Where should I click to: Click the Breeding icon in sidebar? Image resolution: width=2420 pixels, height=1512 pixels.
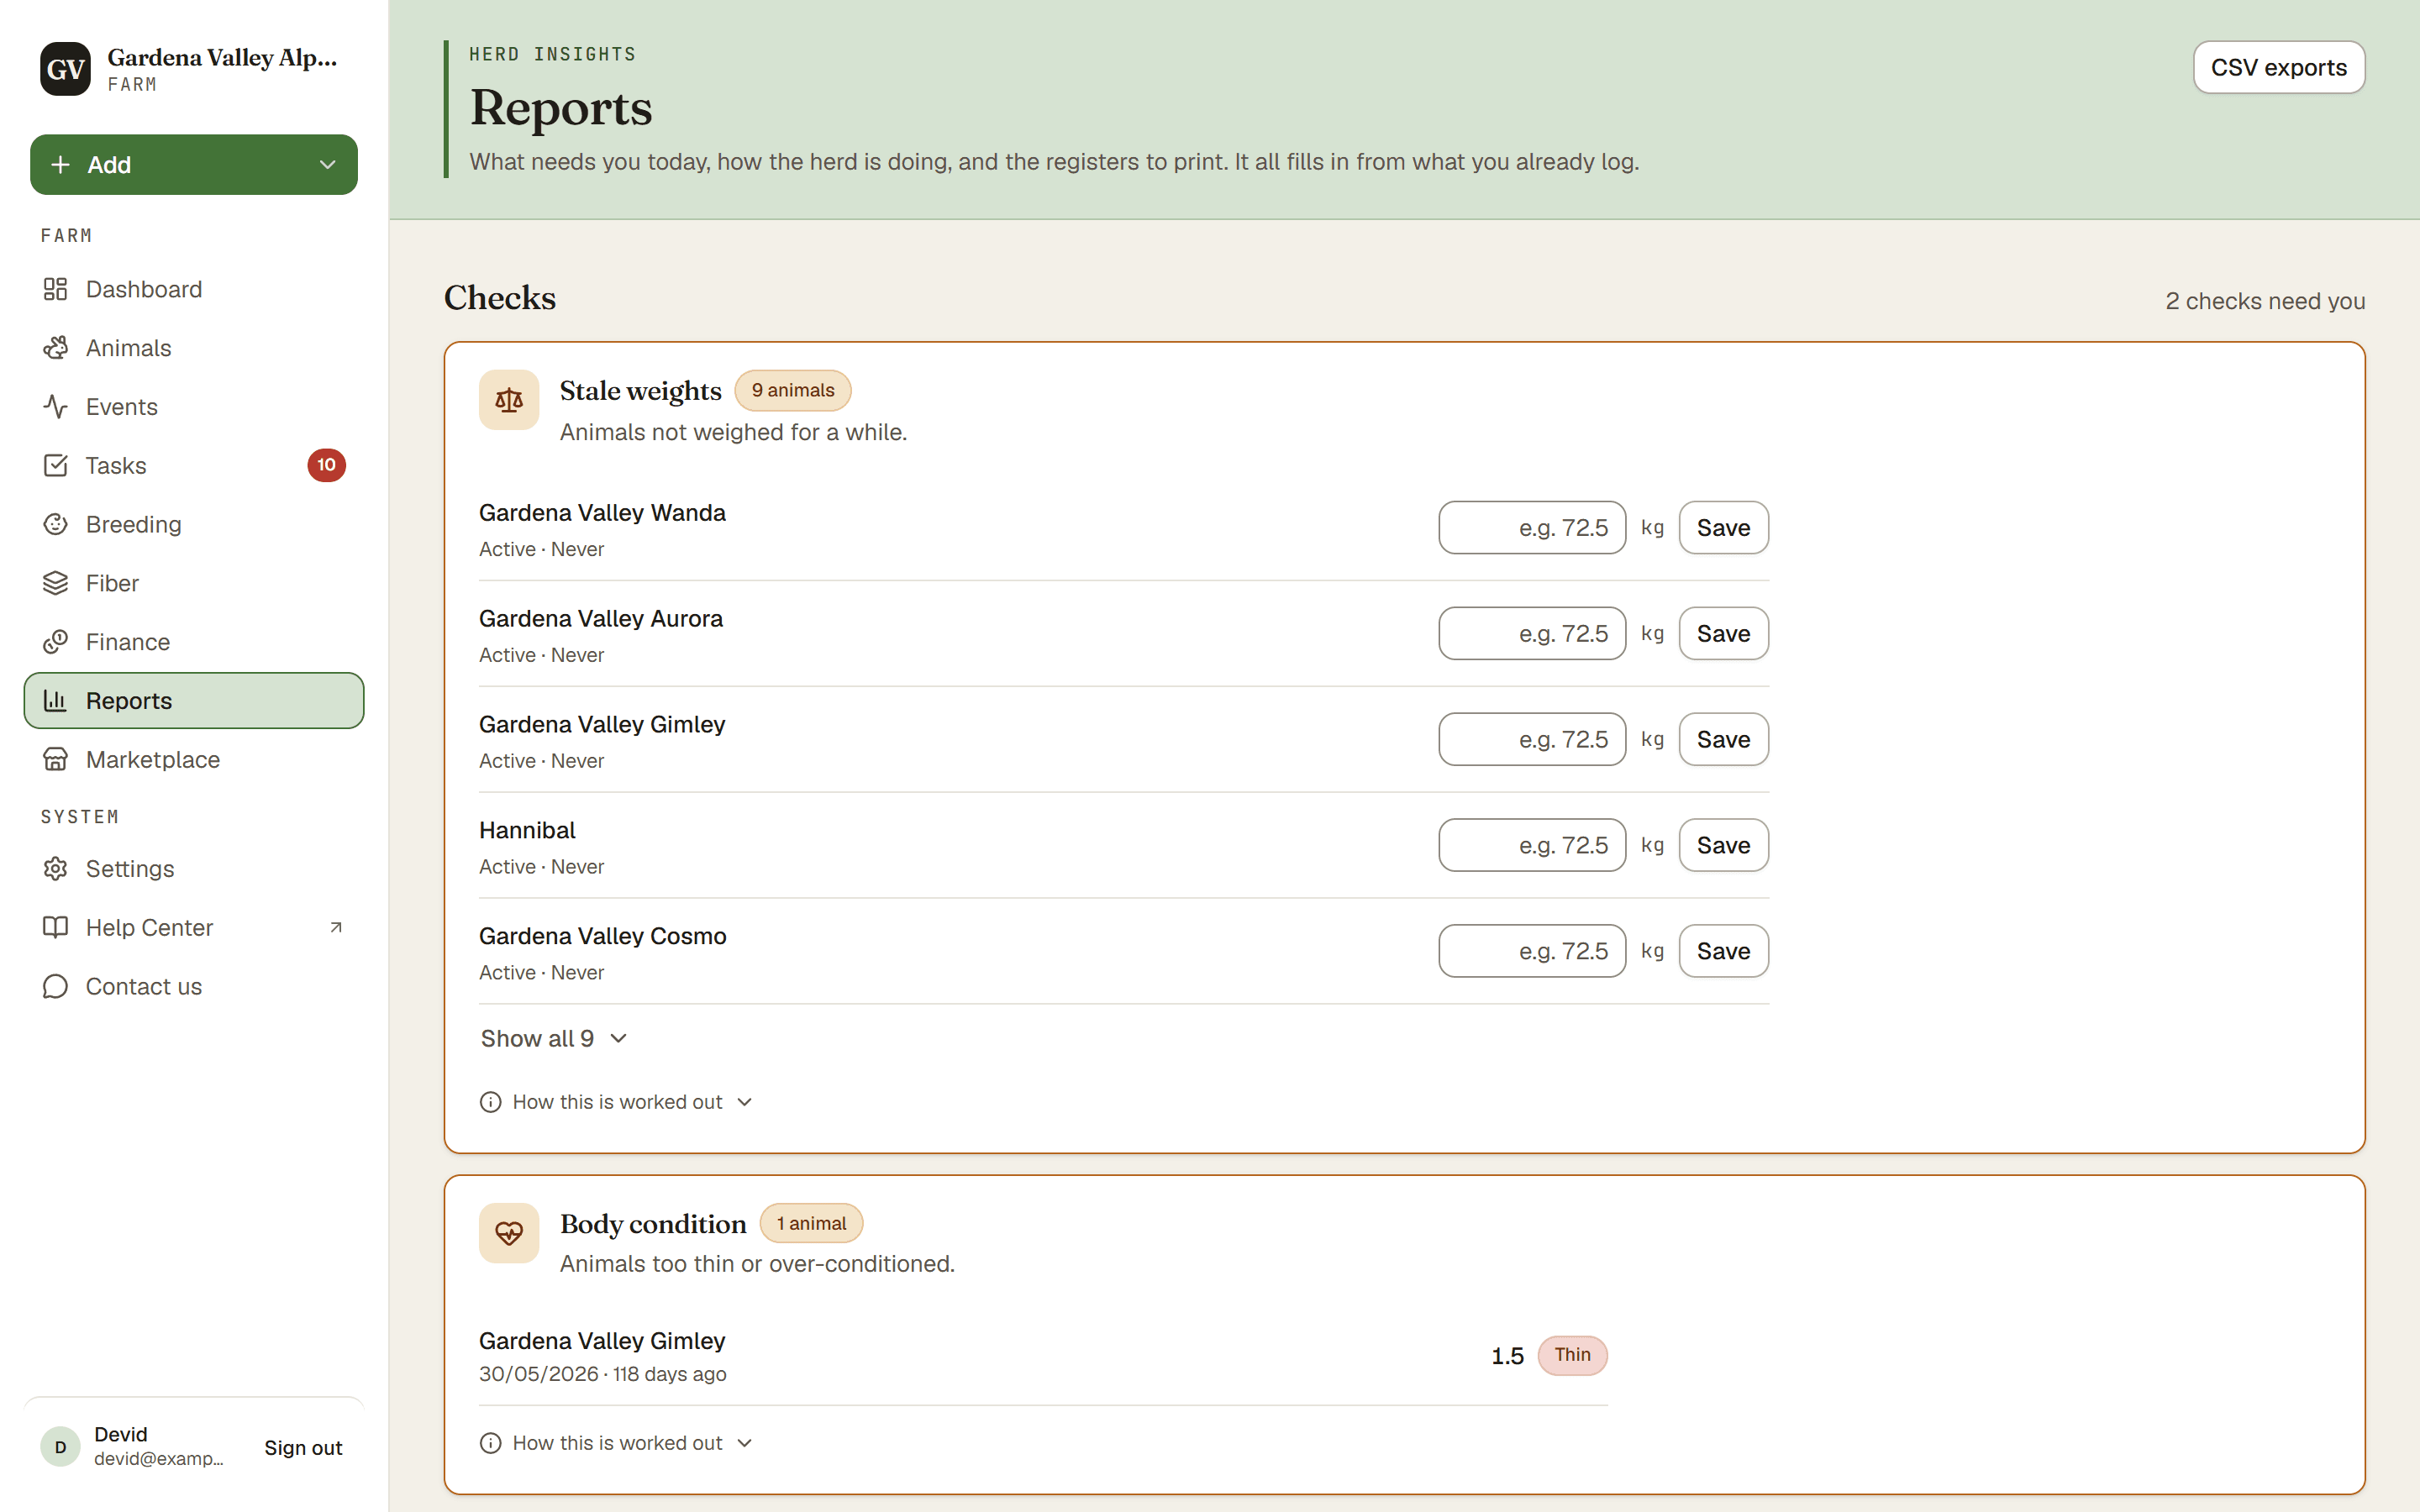pyautogui.click(x=55, y=524)
